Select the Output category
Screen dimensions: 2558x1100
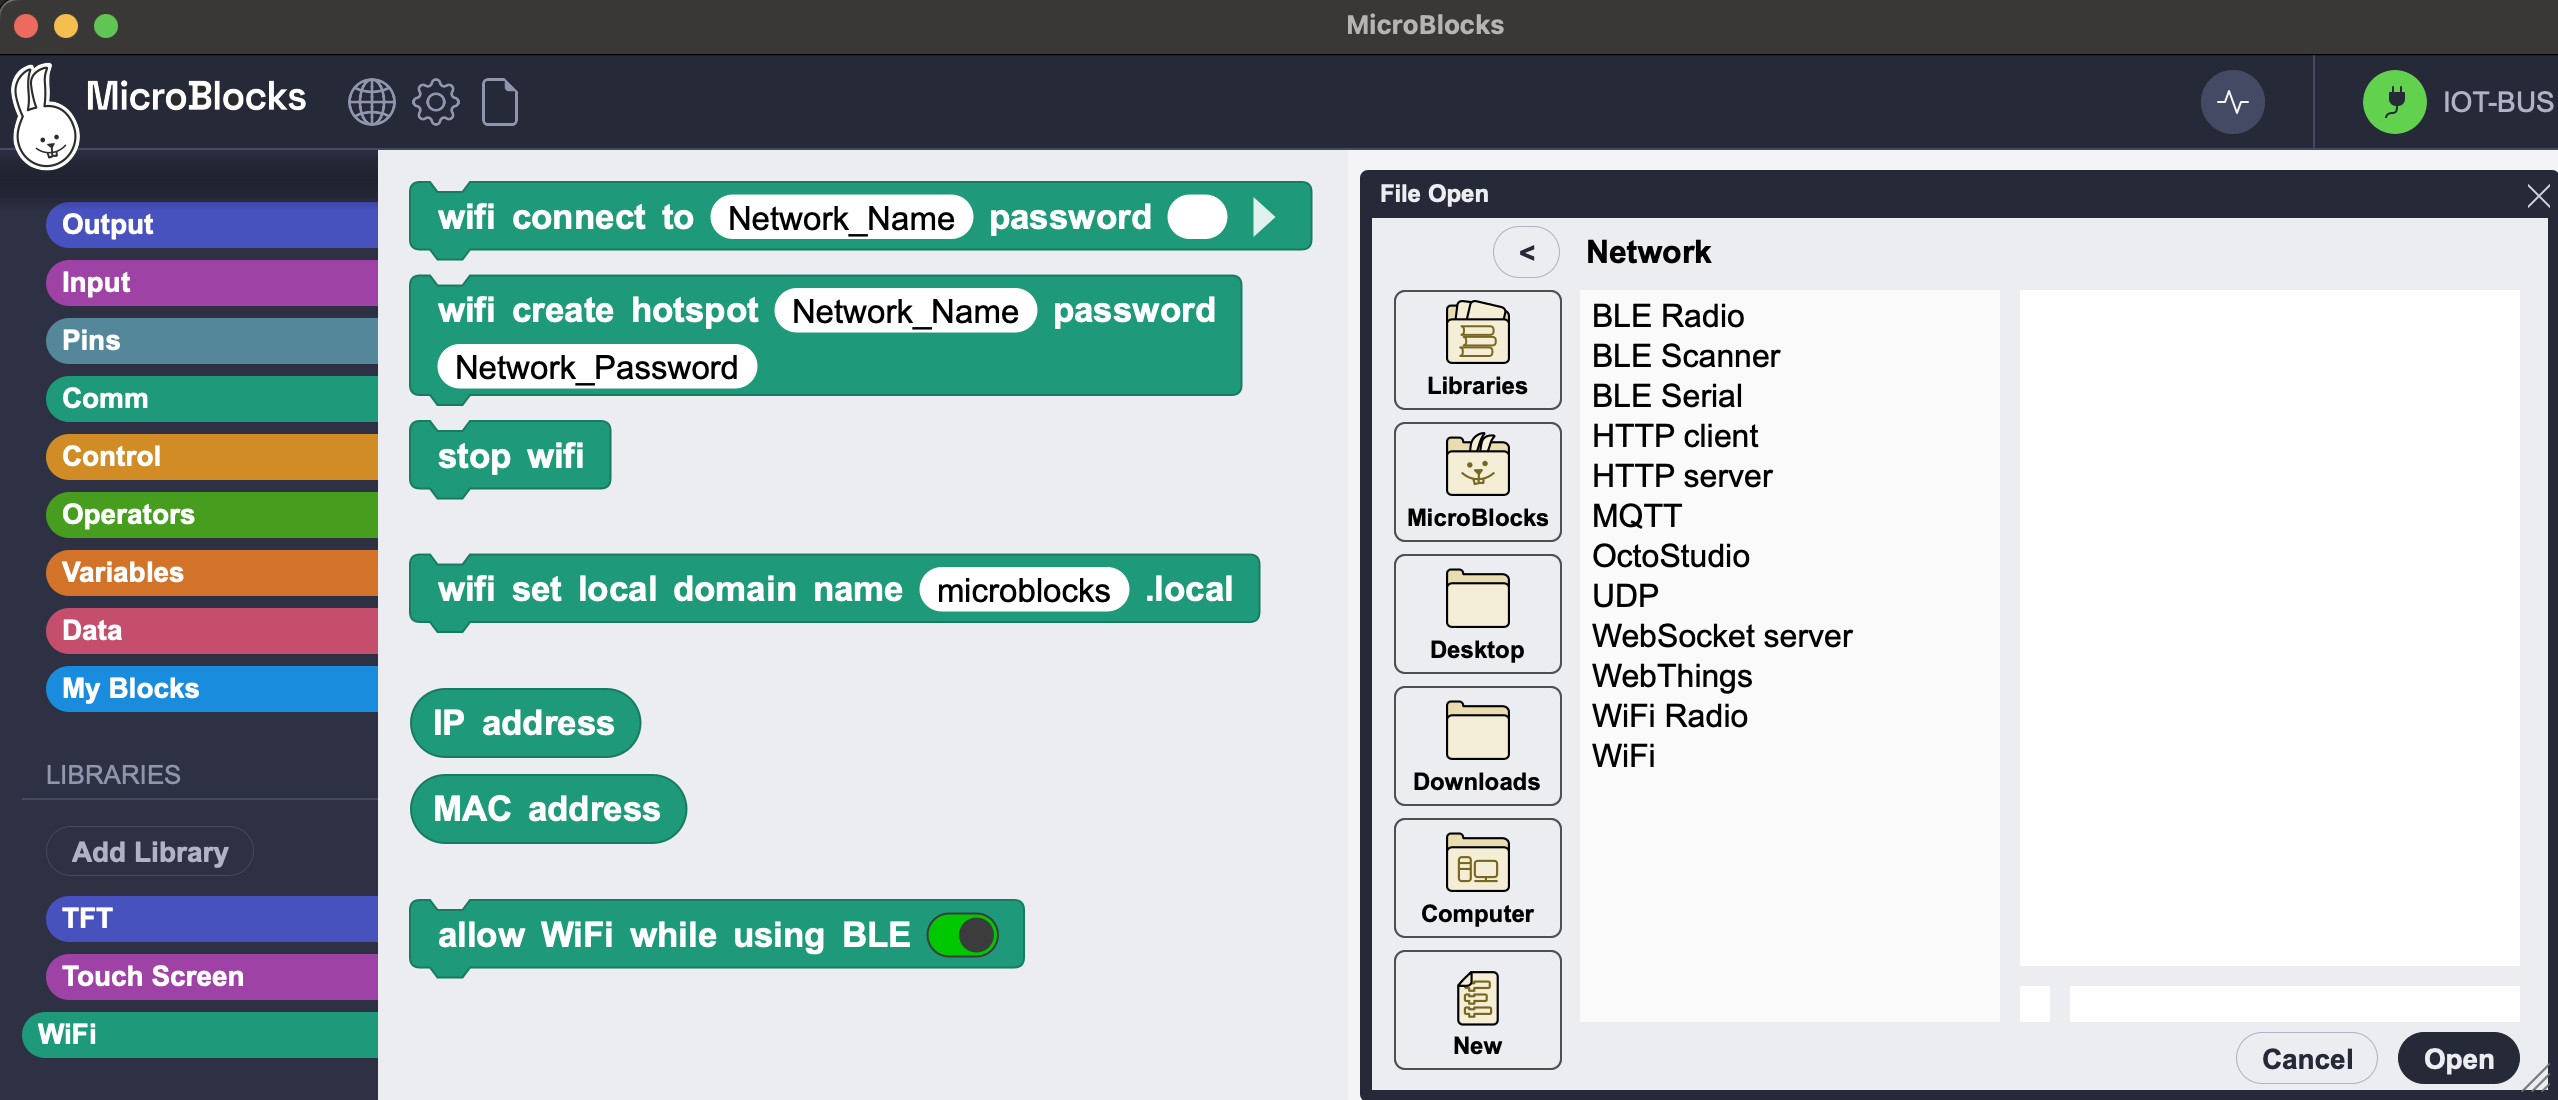[212, 224]
